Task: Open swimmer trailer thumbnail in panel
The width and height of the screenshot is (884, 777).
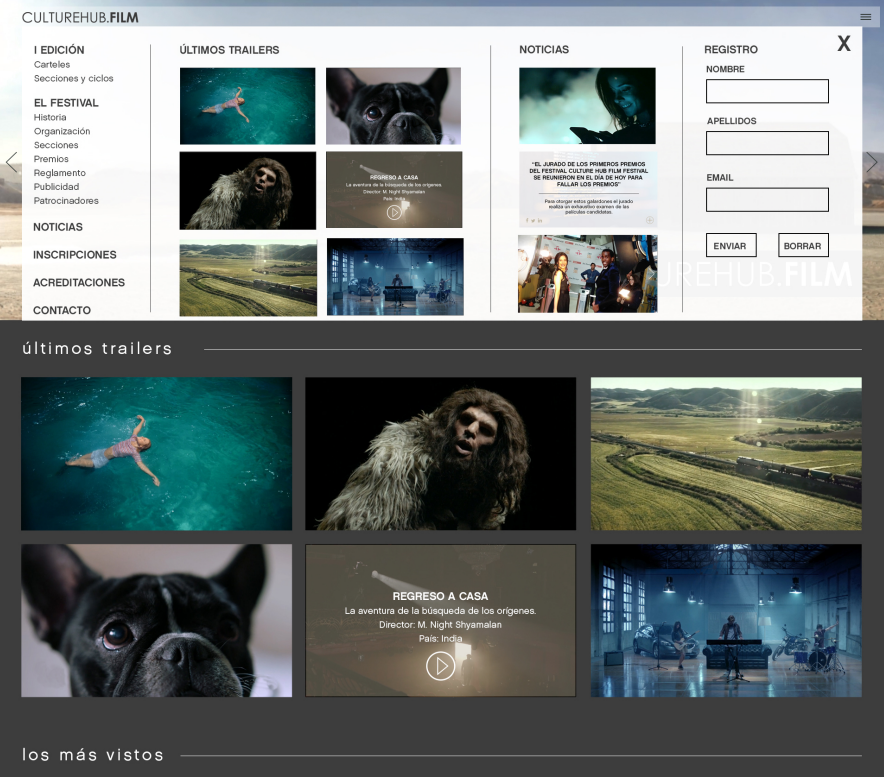Action: click(x=247, y=106)
